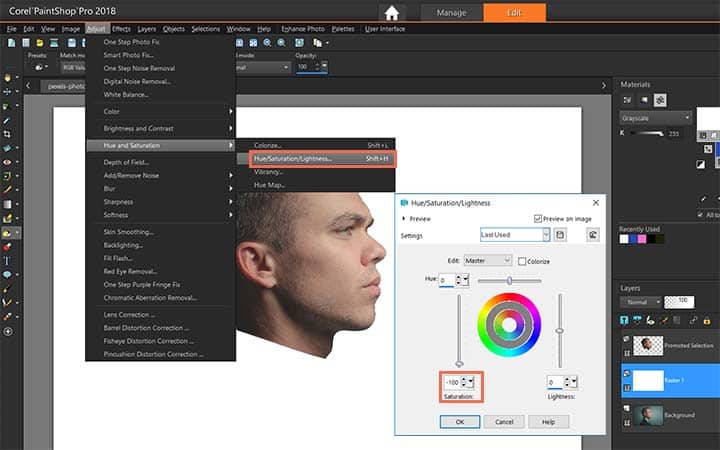This screenshot has height=450, width=720.
Task: Switch to the Edit tab
Action: click(514, 12)
